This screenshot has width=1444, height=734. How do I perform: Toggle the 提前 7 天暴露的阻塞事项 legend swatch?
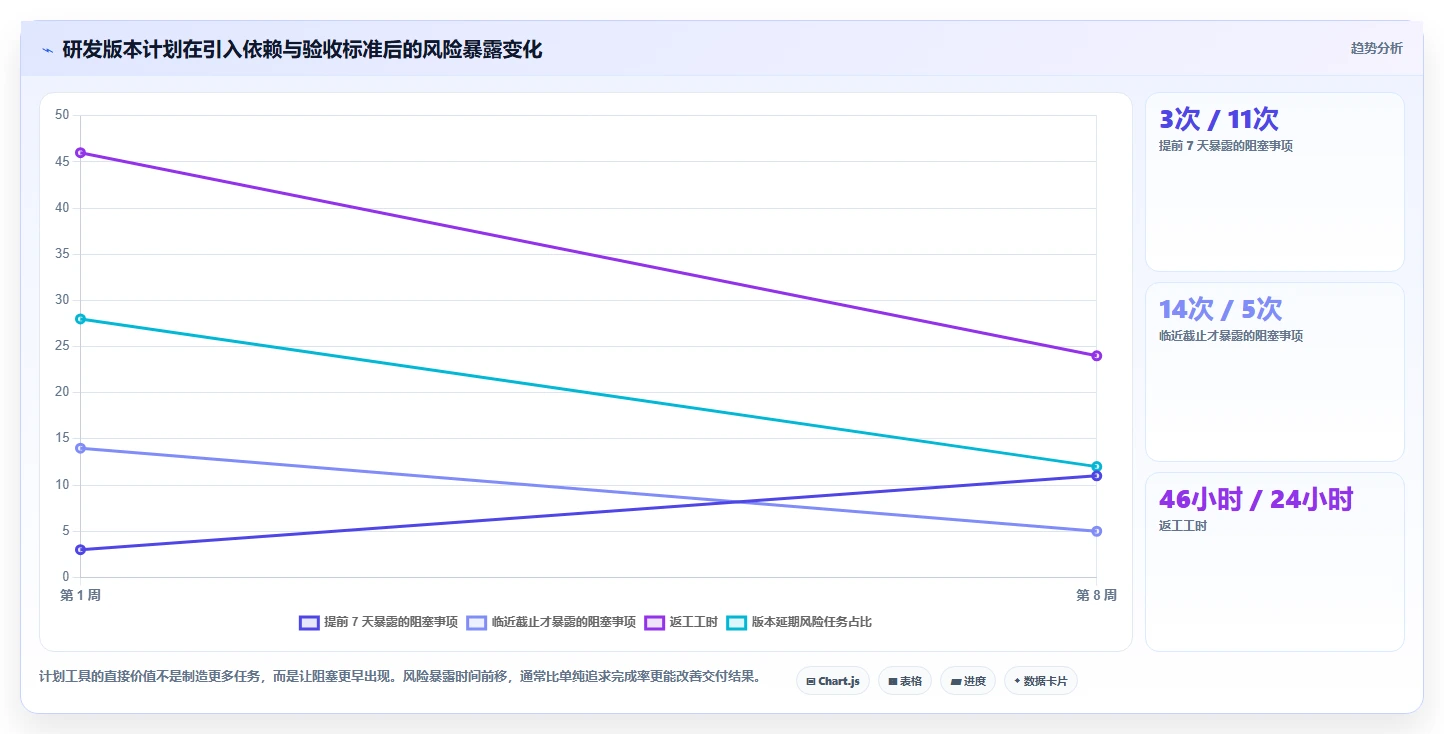point(309,622)
